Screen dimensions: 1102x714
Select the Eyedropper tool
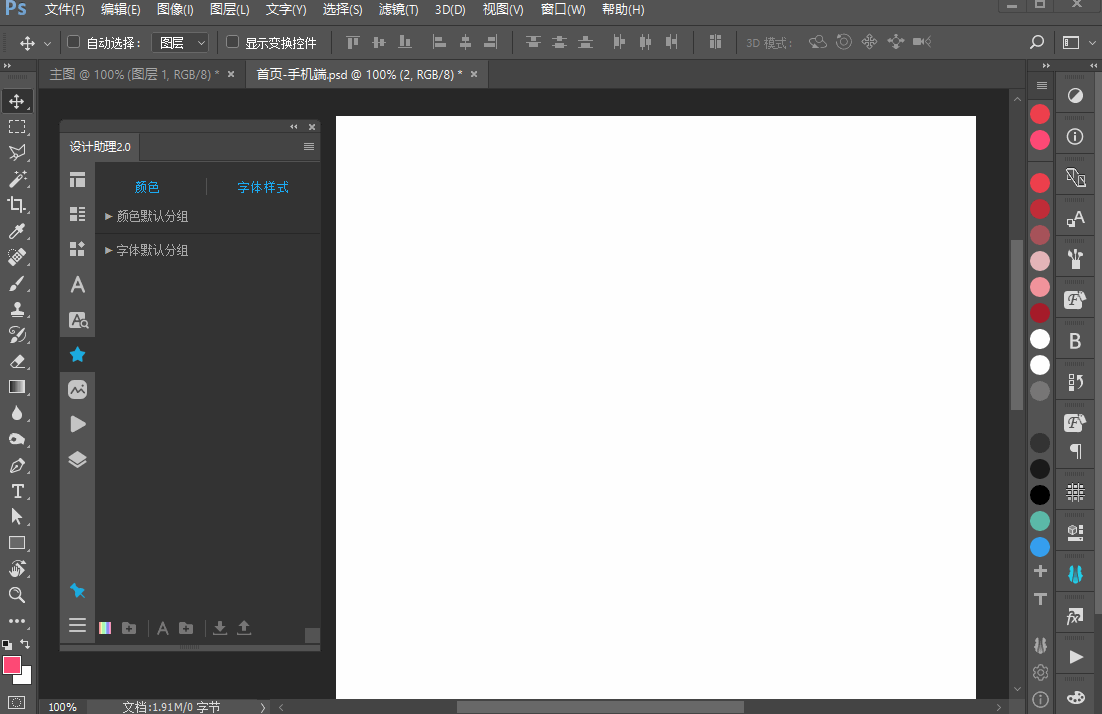[17, 231]
